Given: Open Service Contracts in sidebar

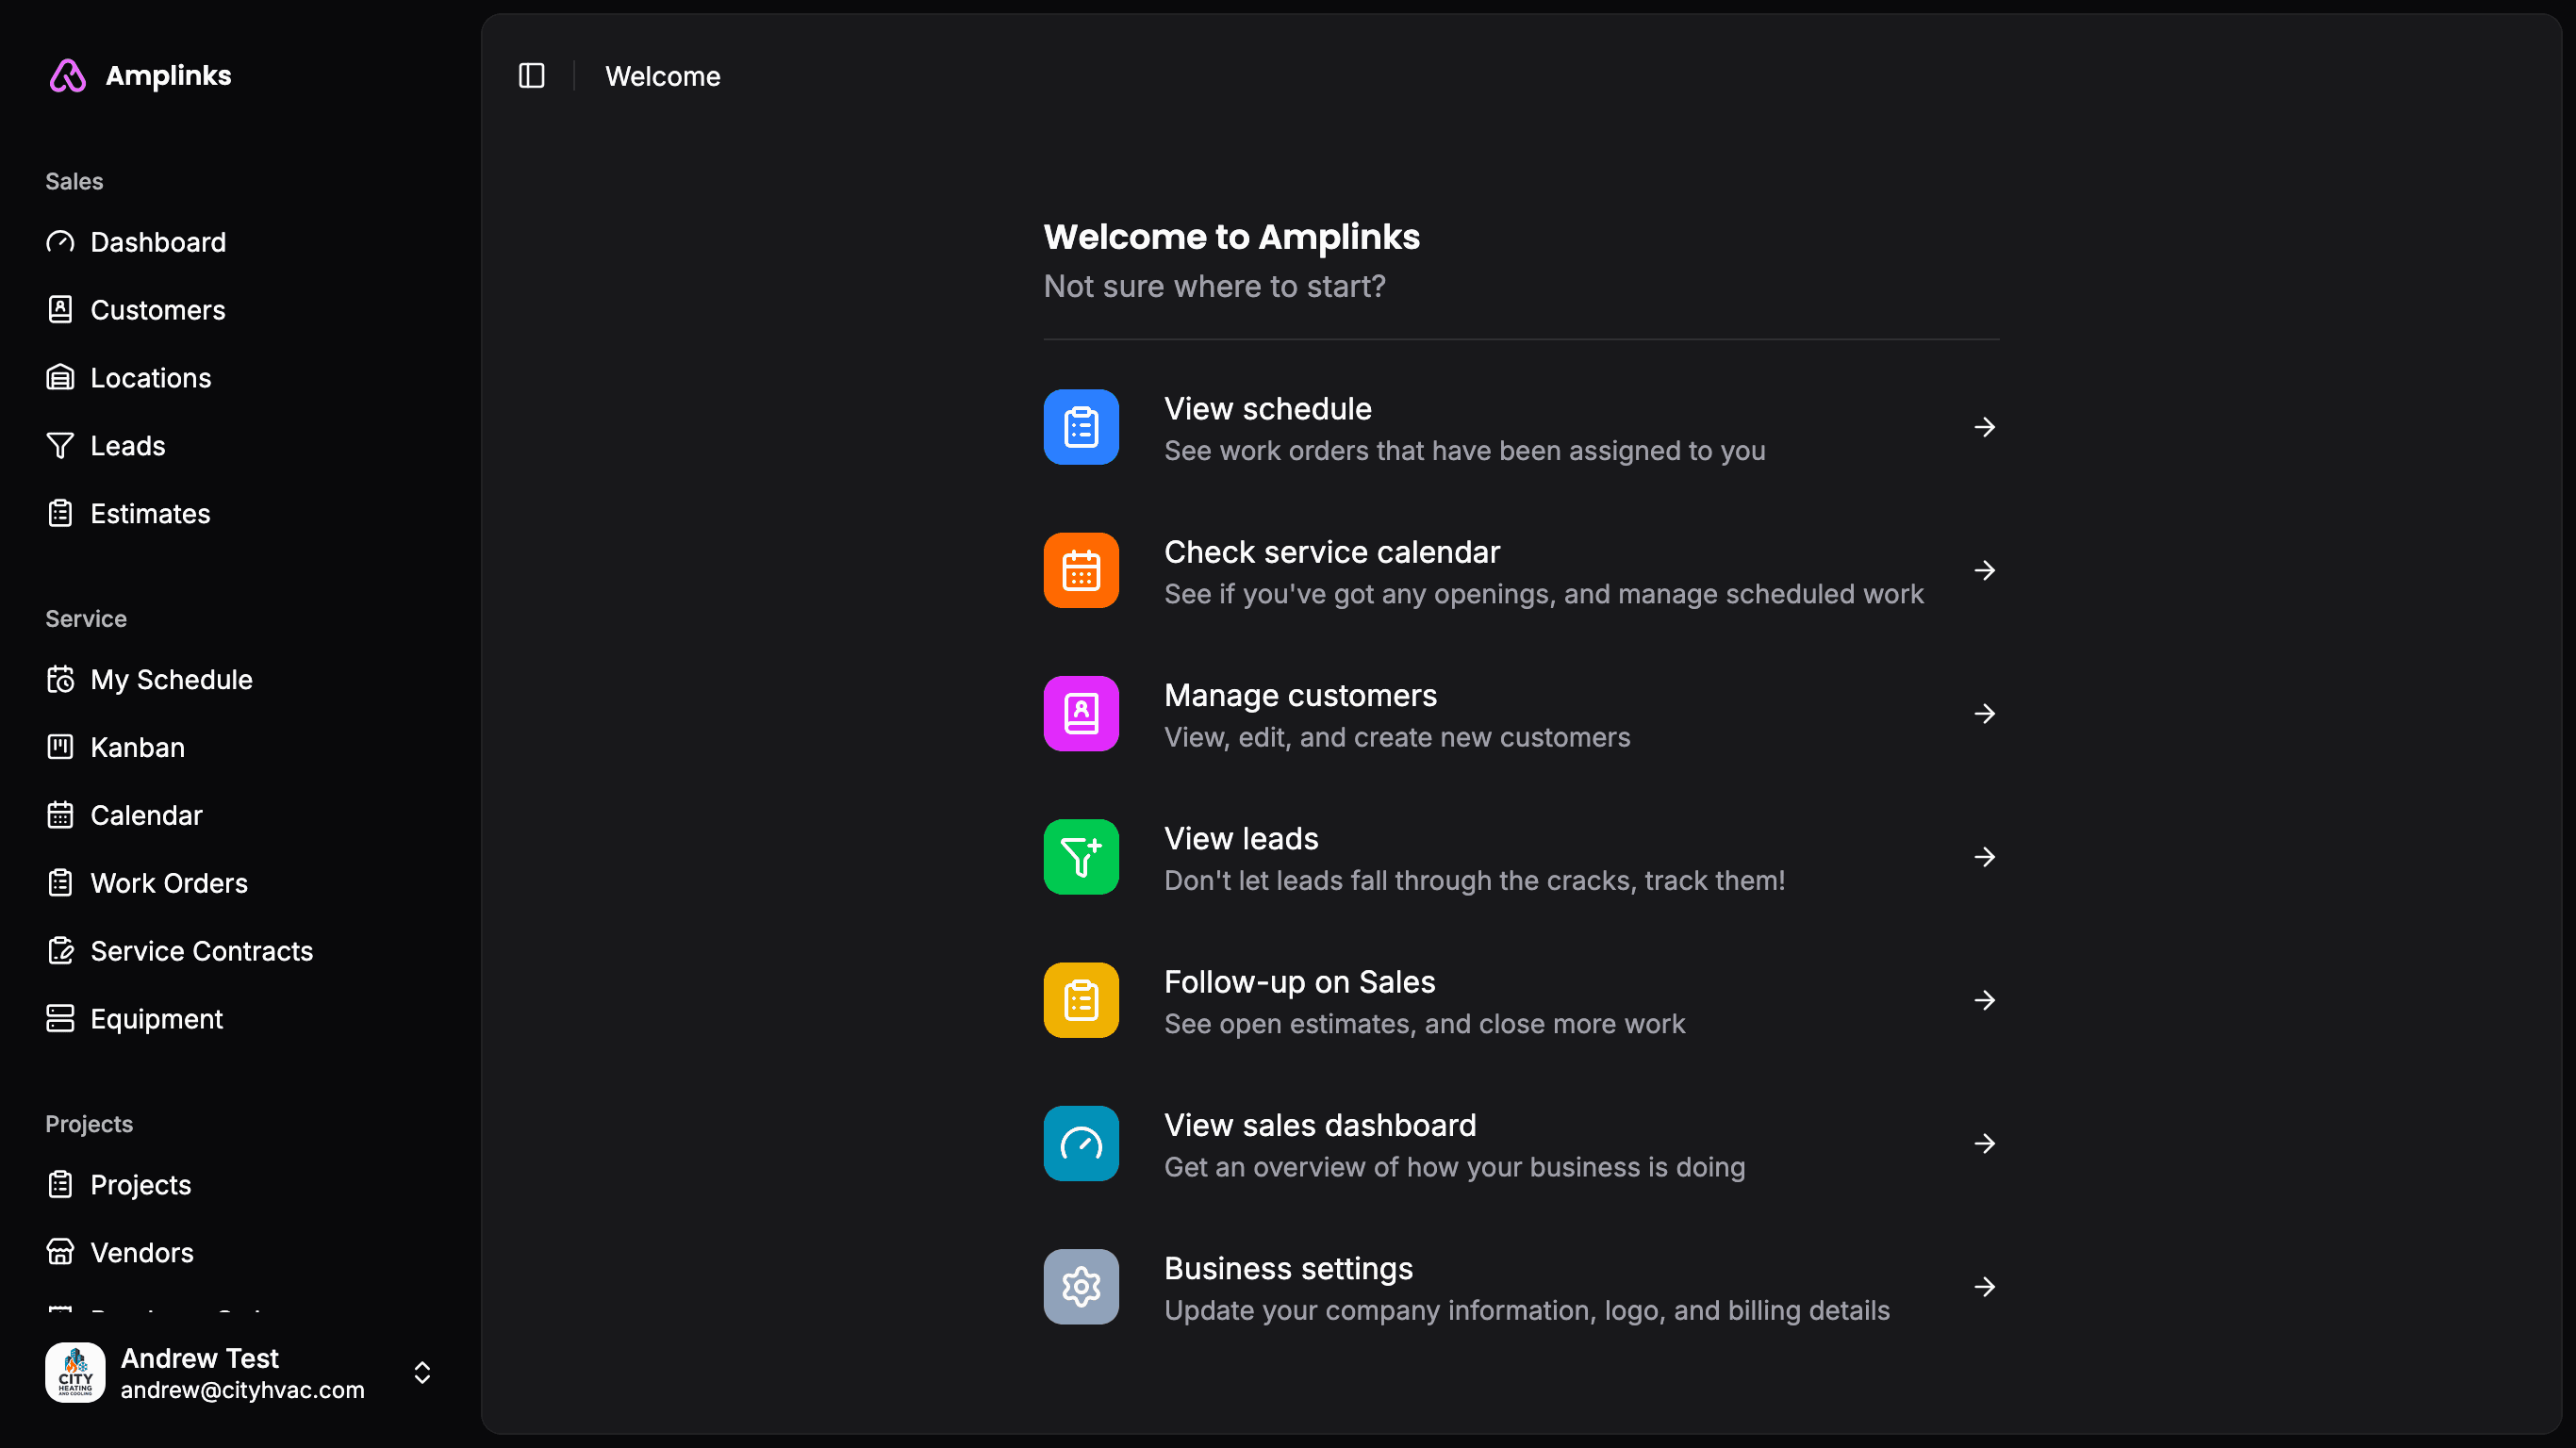Looking at the screenshot, I should pos(201,951).
